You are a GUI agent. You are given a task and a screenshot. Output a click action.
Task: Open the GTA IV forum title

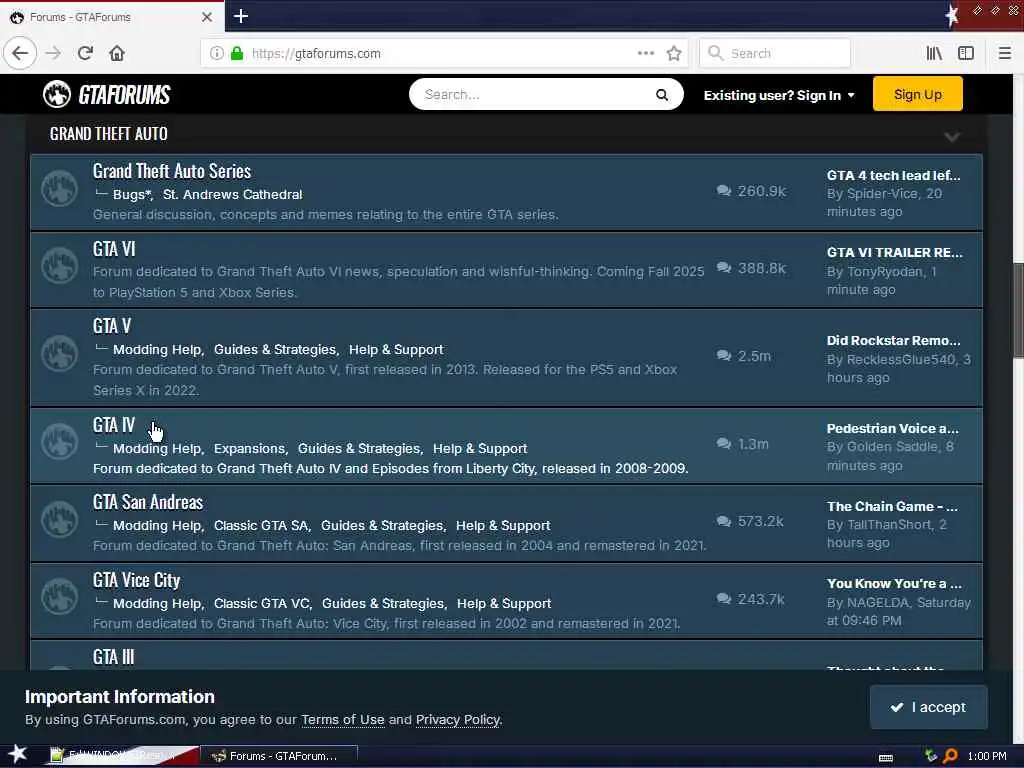[x=114, y=425]
